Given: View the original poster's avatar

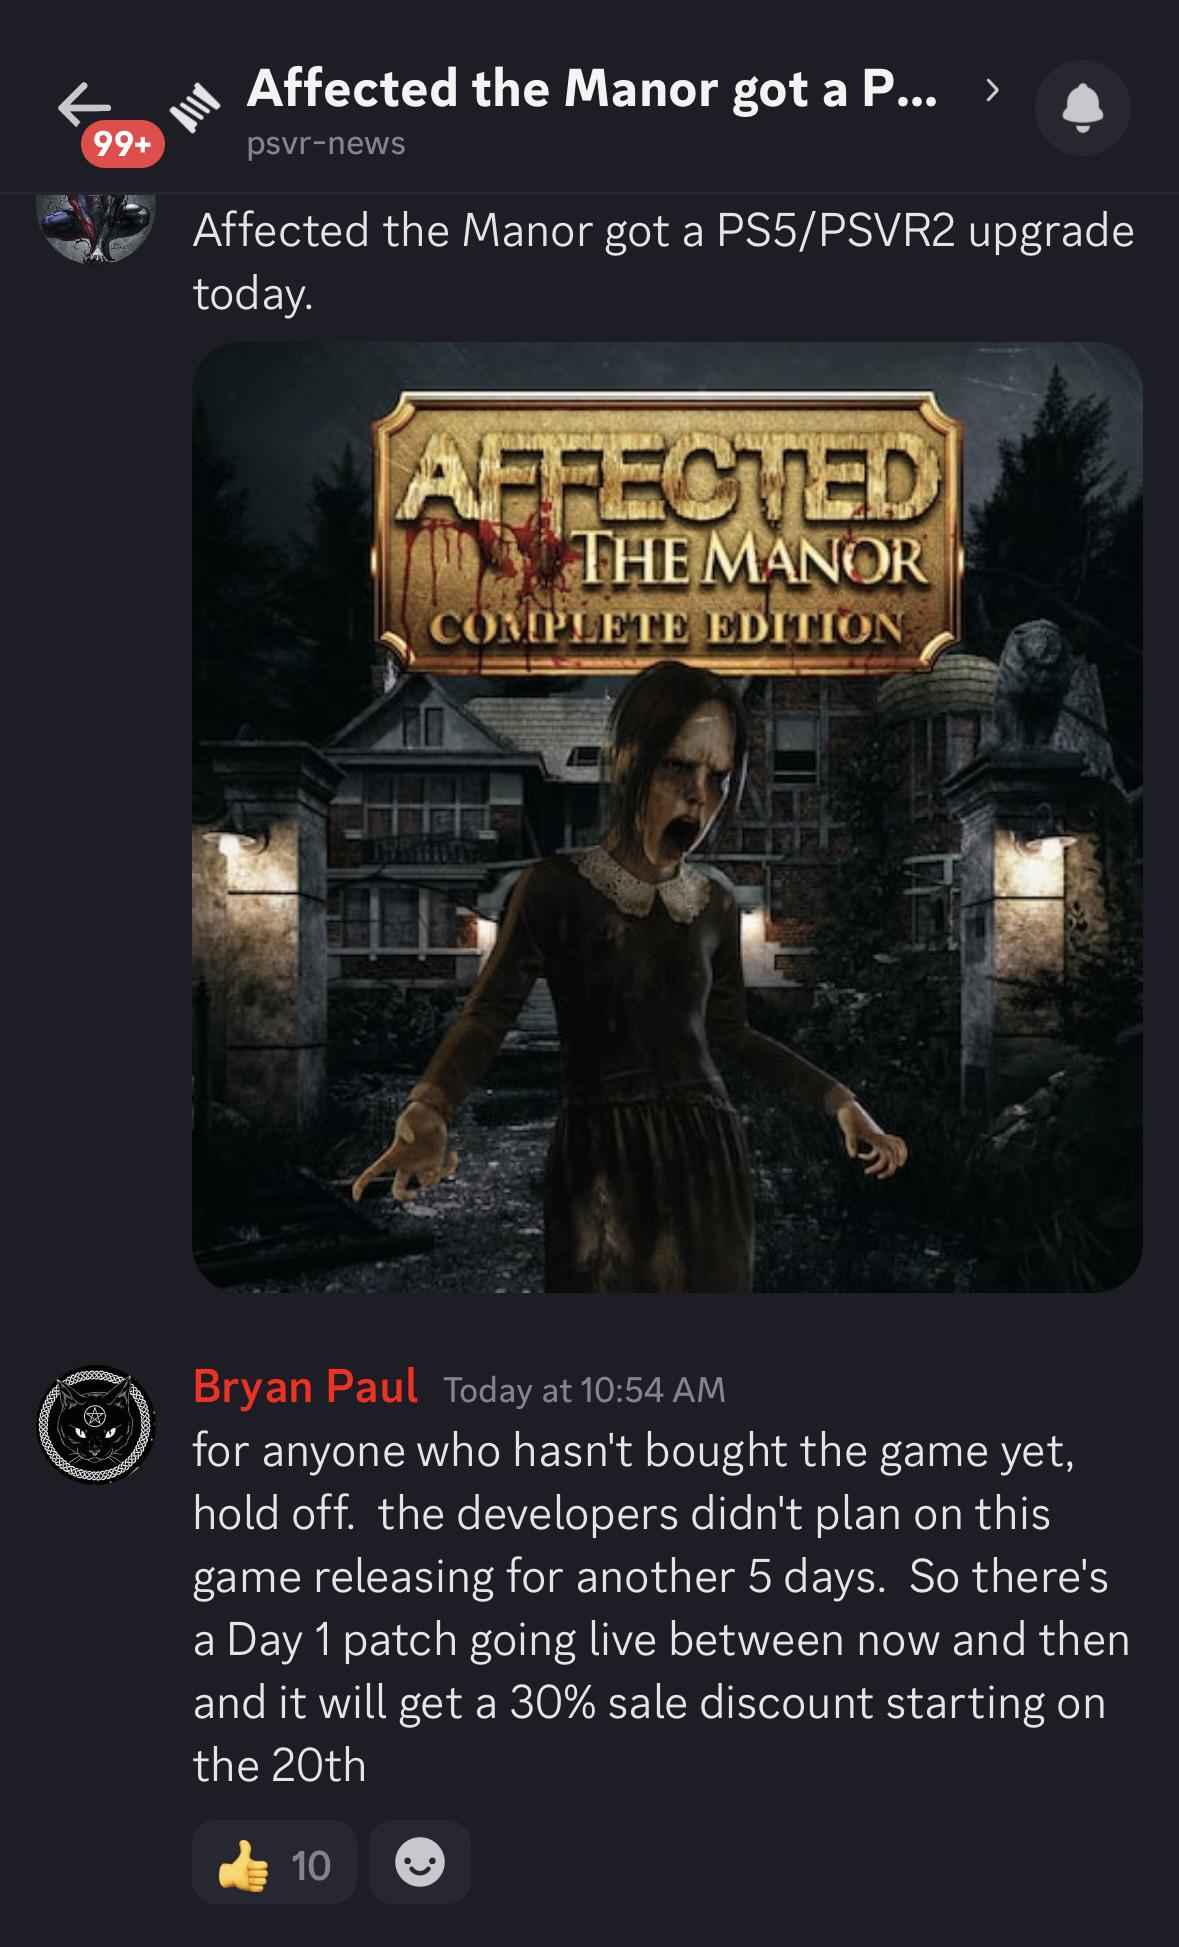Looking at the screenshot, I should point(96,228).
